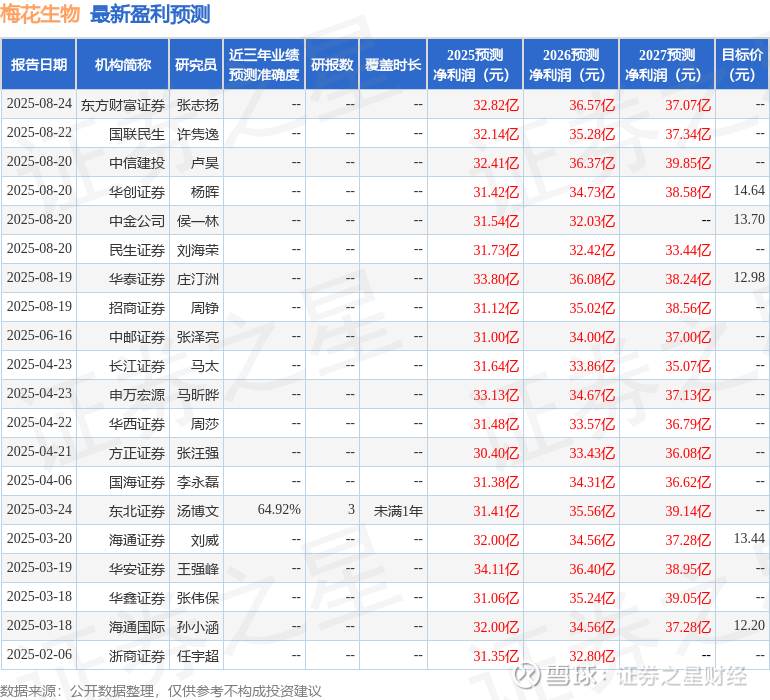This screenshot has height=700, width=770.
Task: Click the 研报数 column header
Action: 332,64
